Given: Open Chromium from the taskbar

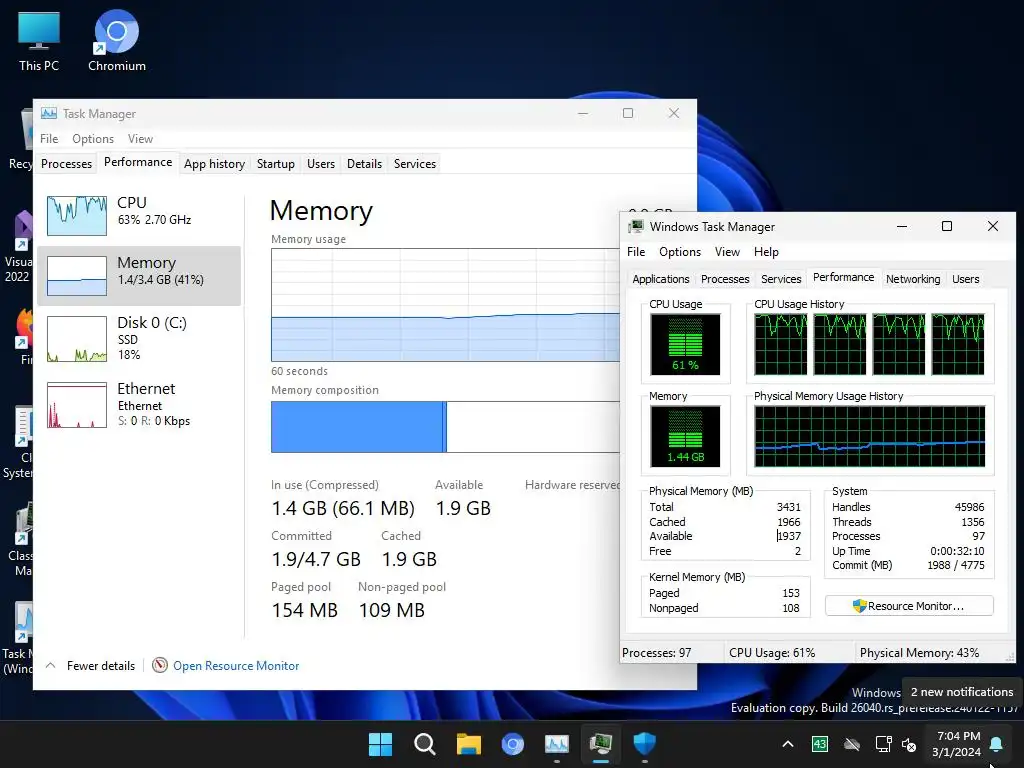Looking at the screenshot, I should pyautogui.click(x=513, y=744).
